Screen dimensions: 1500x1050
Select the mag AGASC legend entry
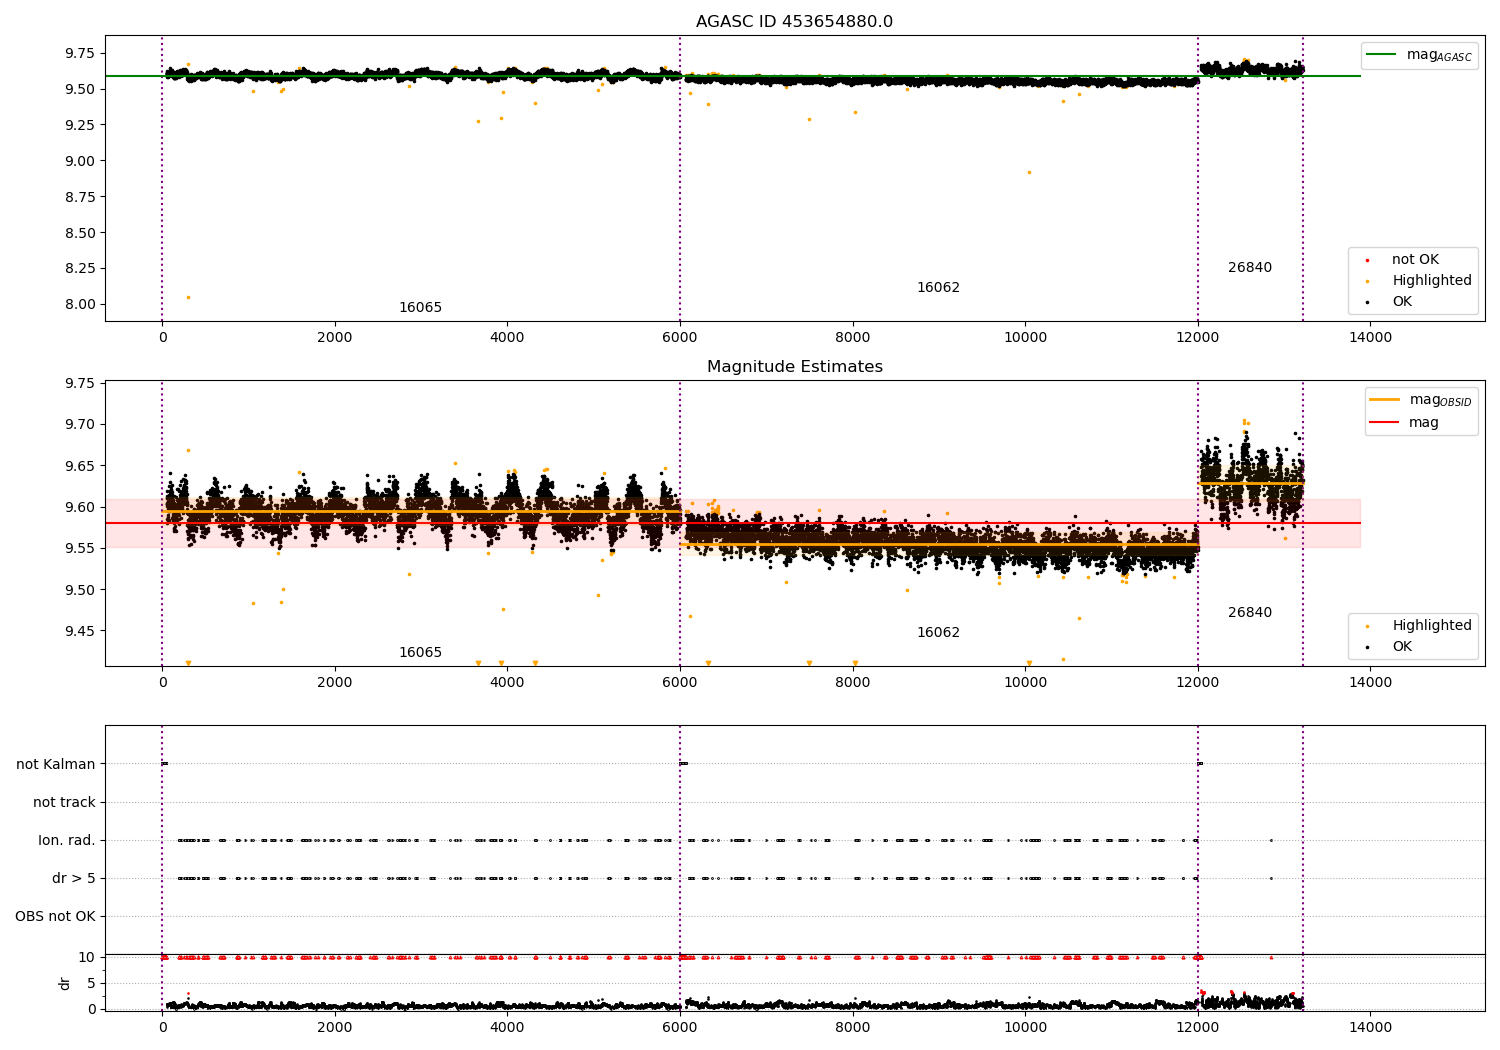[1419, 55]
